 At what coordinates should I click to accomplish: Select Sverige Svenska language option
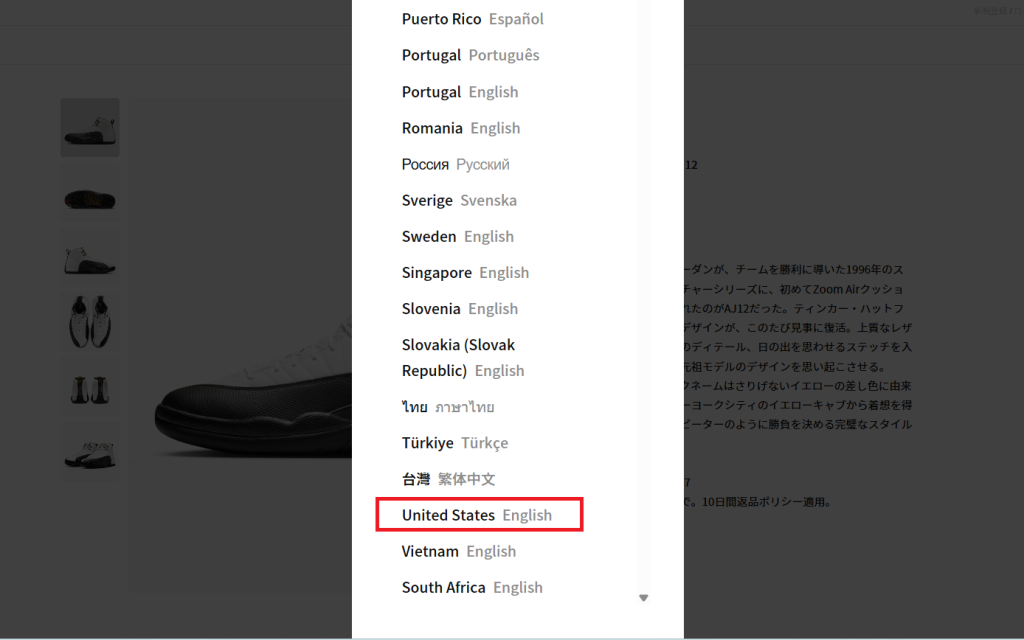pos(458,200)
